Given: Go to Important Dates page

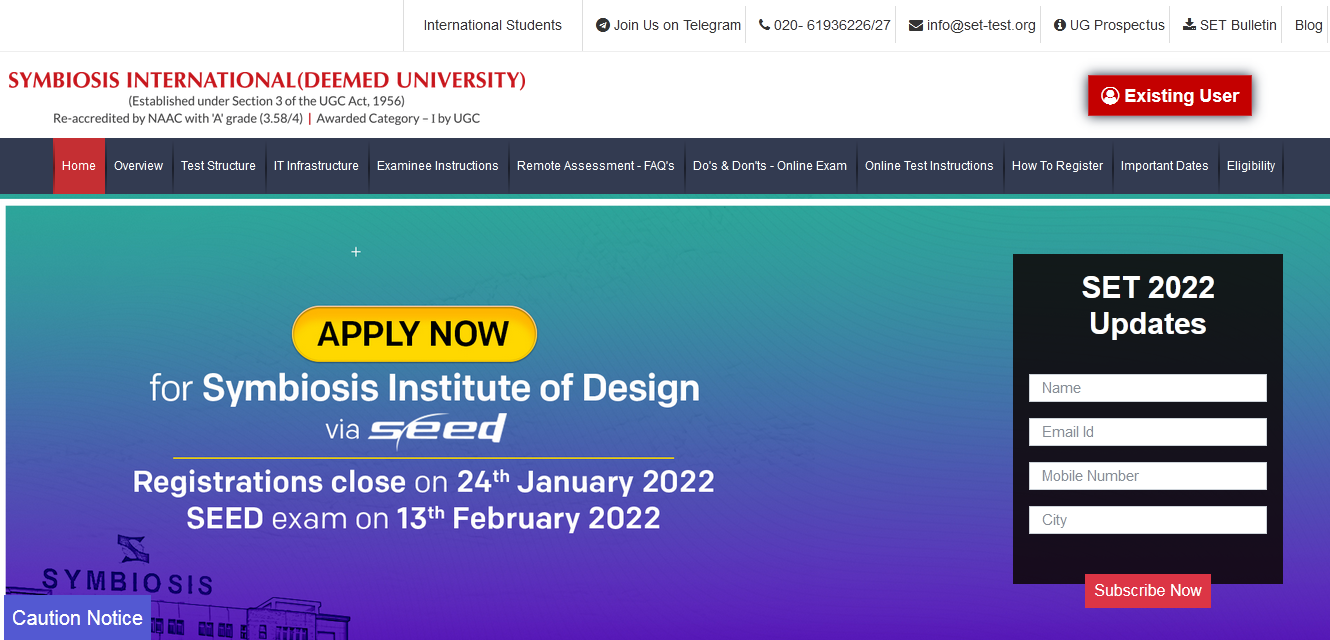Looking at the screenshot, I should pos(1164,166).
